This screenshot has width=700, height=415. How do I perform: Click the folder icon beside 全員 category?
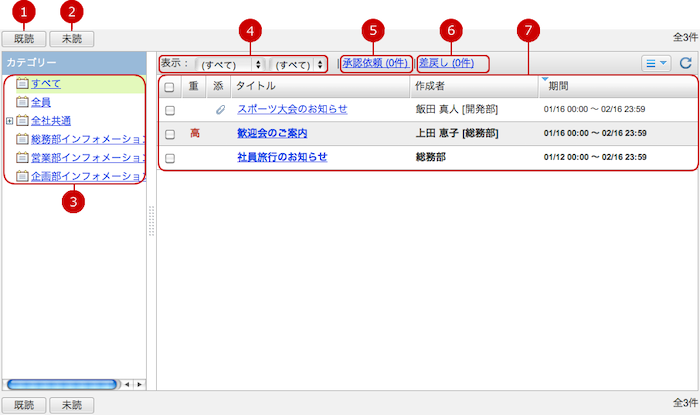click(x=22, y=102)
